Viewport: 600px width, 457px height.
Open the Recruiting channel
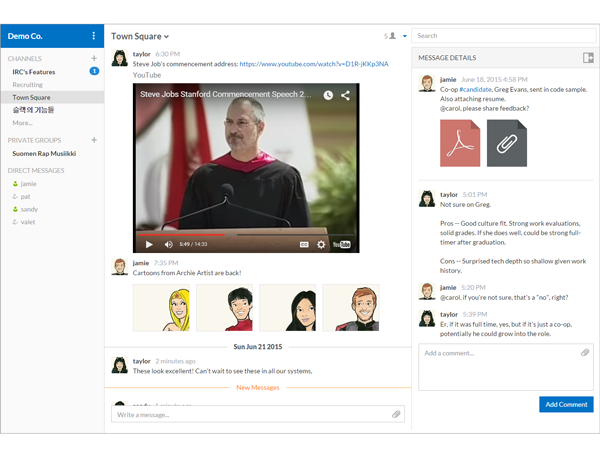tap(28, 85)
